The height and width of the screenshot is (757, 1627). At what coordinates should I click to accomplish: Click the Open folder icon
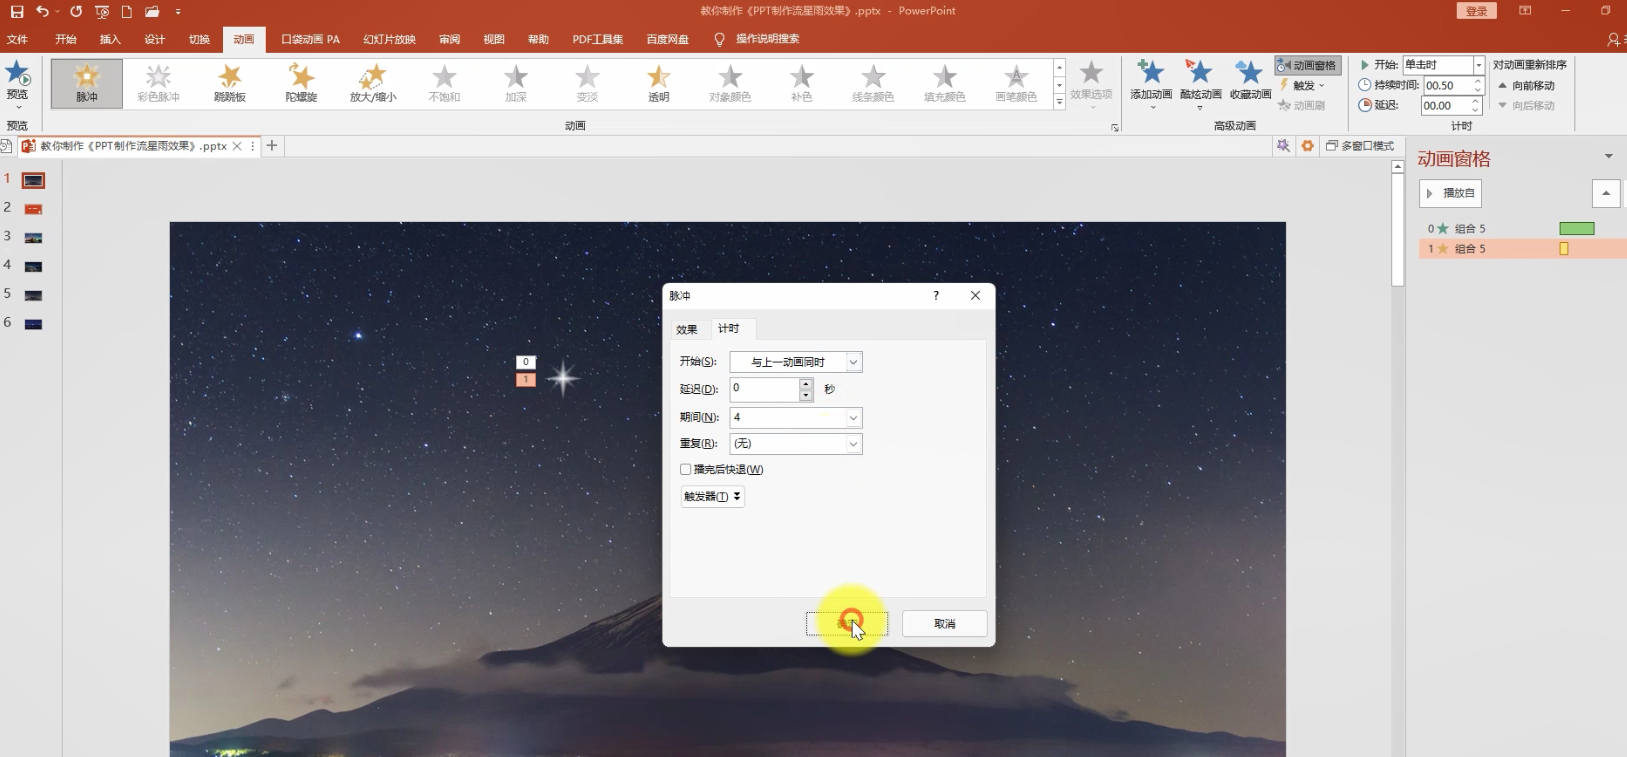152,11
